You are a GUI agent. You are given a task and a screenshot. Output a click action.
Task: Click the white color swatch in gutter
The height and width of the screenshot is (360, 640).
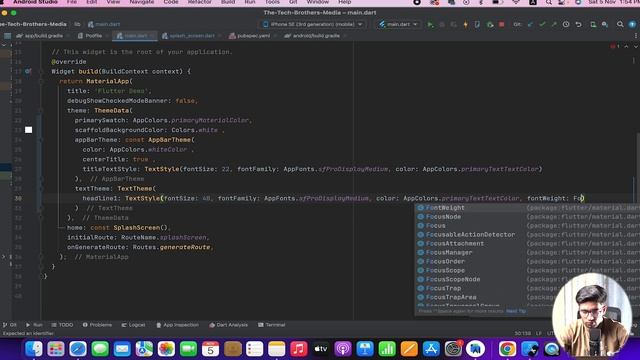(x=29, y=130)
